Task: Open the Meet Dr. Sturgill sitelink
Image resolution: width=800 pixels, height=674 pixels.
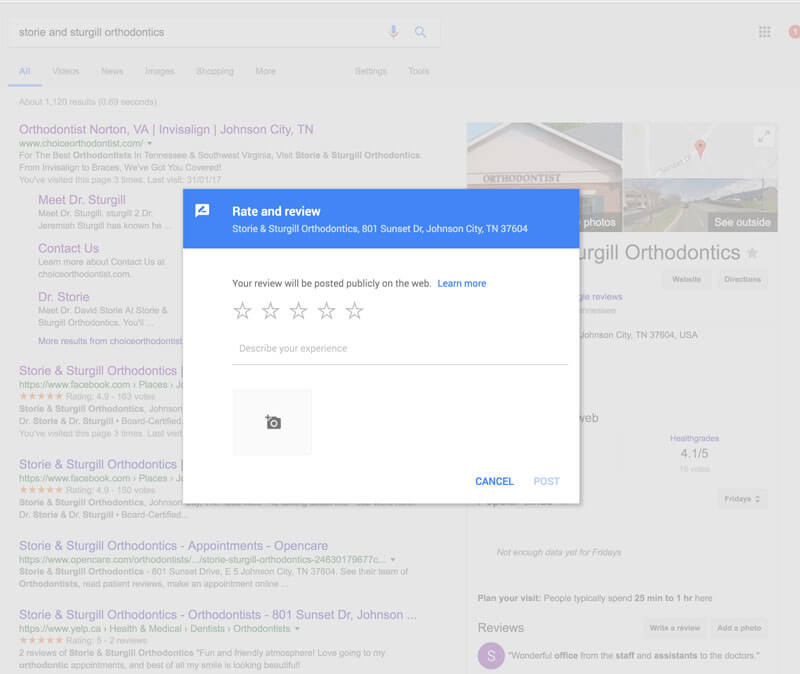Action: [x=82, y=199]
